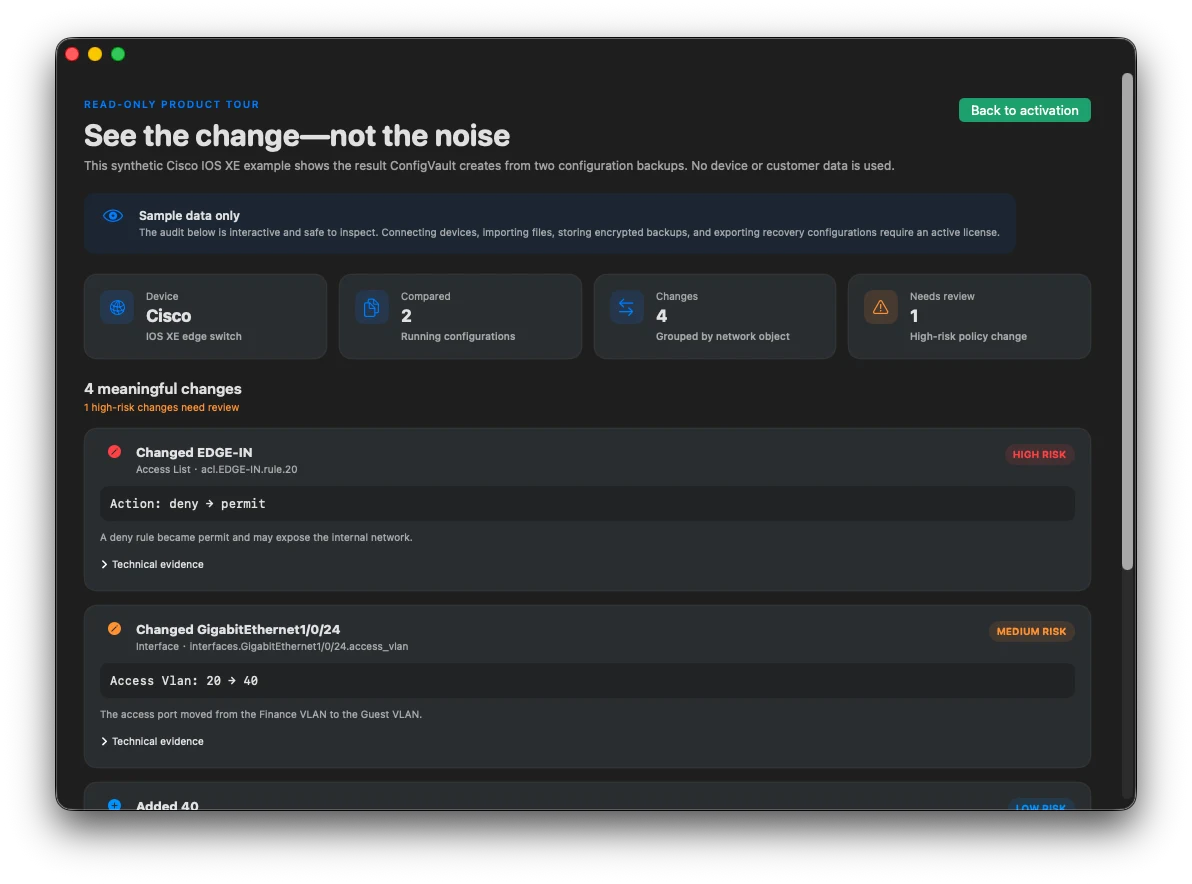
Task: Click the 'Access List · acl.EDGE-IN.rule.20' path text
Action: 217,470
